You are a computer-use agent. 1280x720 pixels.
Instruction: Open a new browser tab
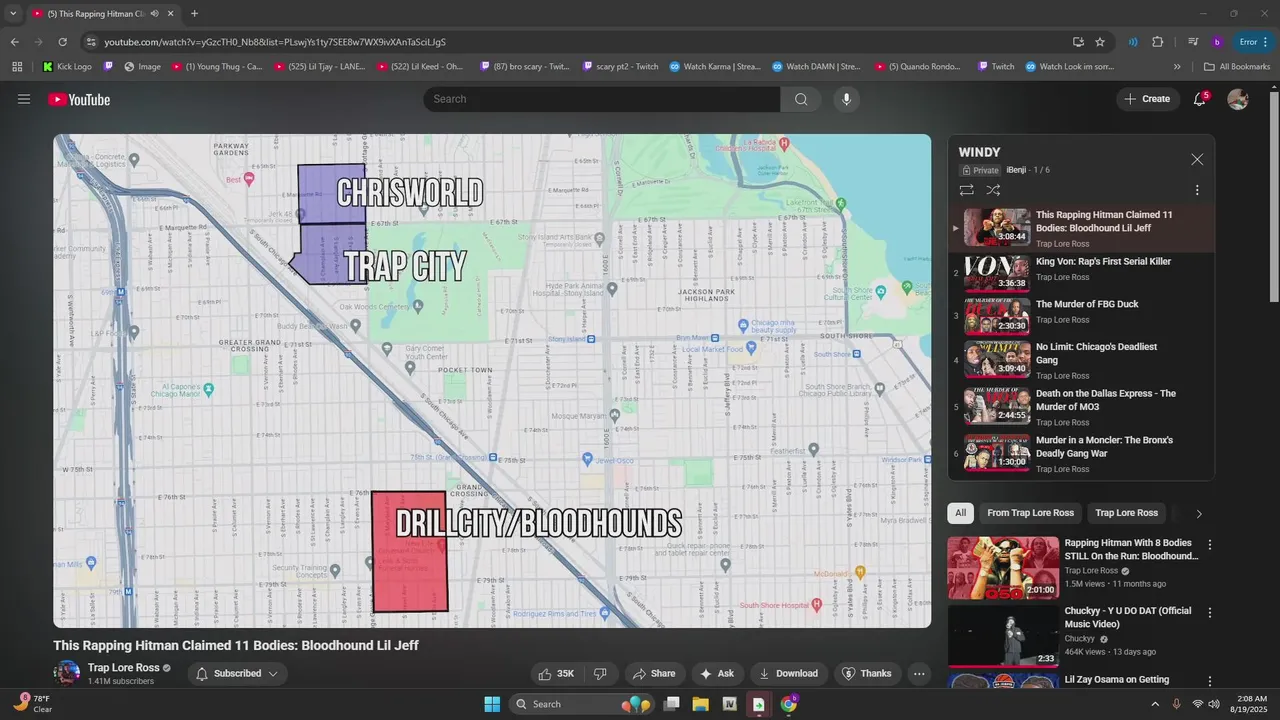coord(194,13)
